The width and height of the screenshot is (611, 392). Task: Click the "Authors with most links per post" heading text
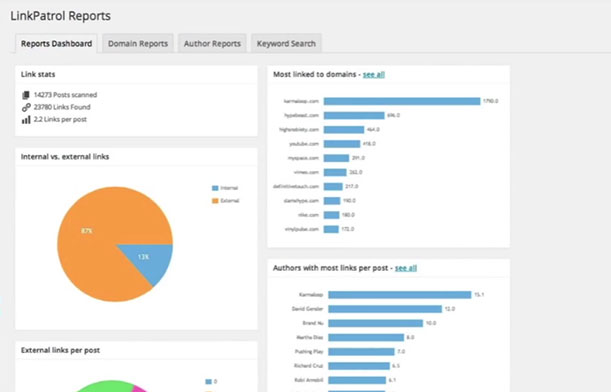[x=330, y=268]
